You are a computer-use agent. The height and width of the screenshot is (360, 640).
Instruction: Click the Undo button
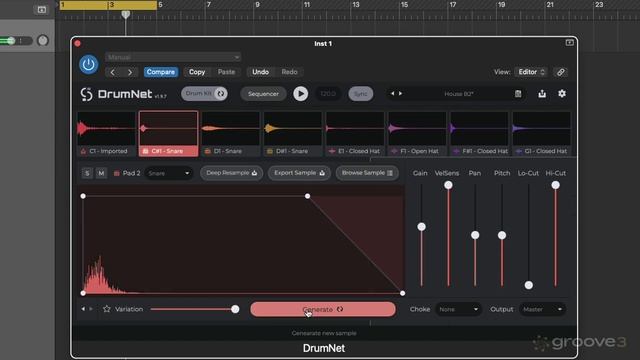(x=260, y=72)
